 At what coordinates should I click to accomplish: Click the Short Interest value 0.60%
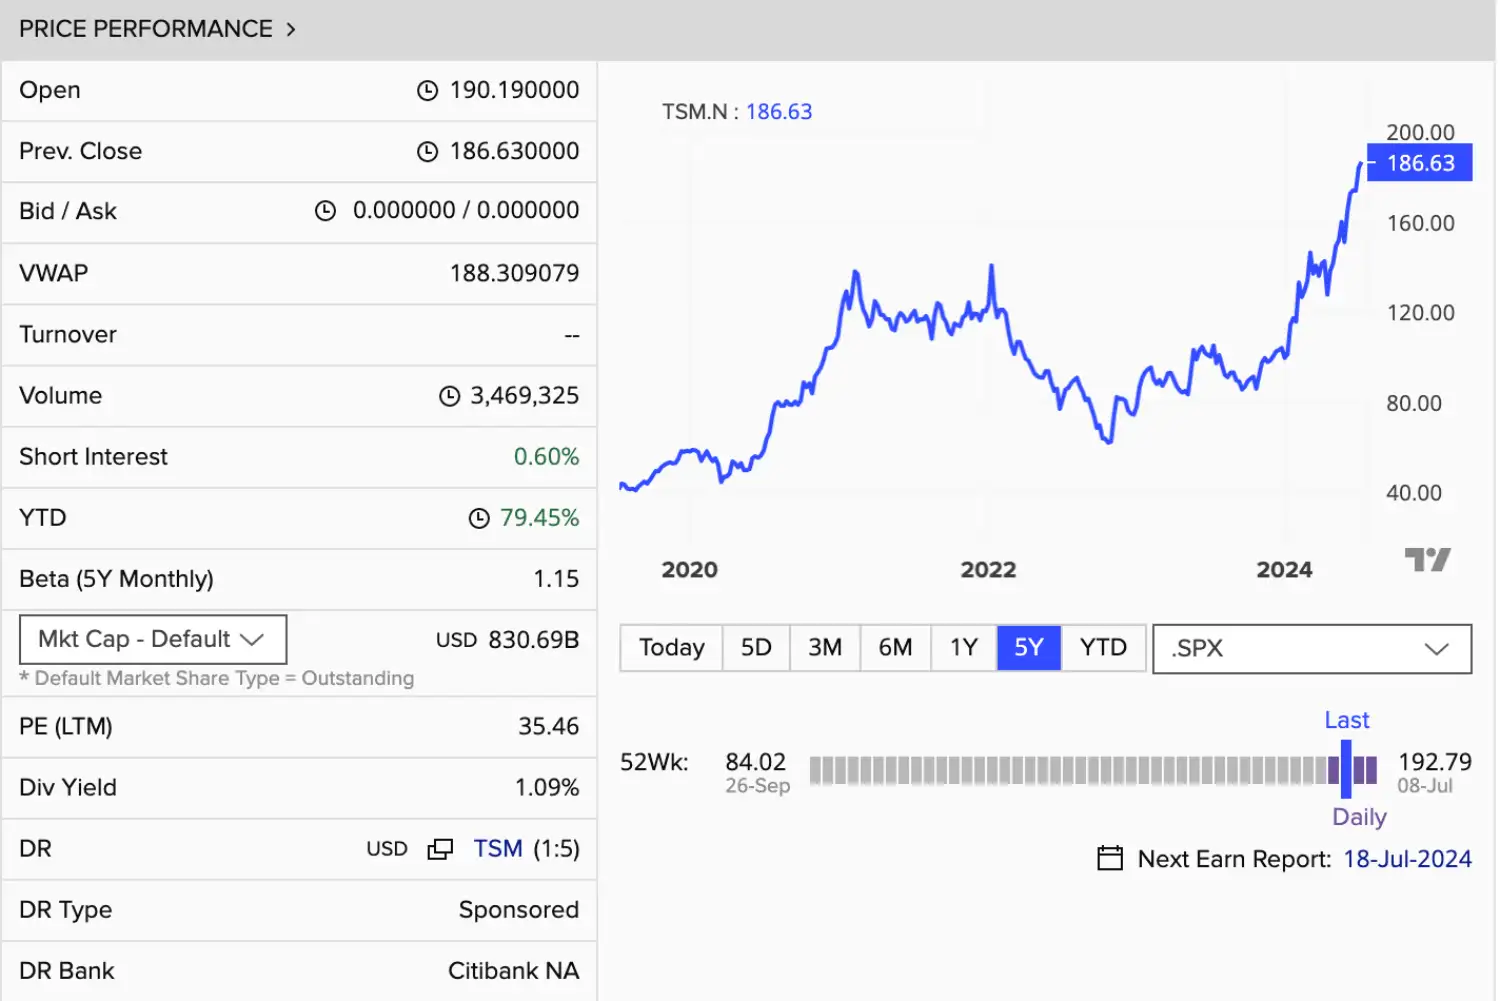(546, 457)
